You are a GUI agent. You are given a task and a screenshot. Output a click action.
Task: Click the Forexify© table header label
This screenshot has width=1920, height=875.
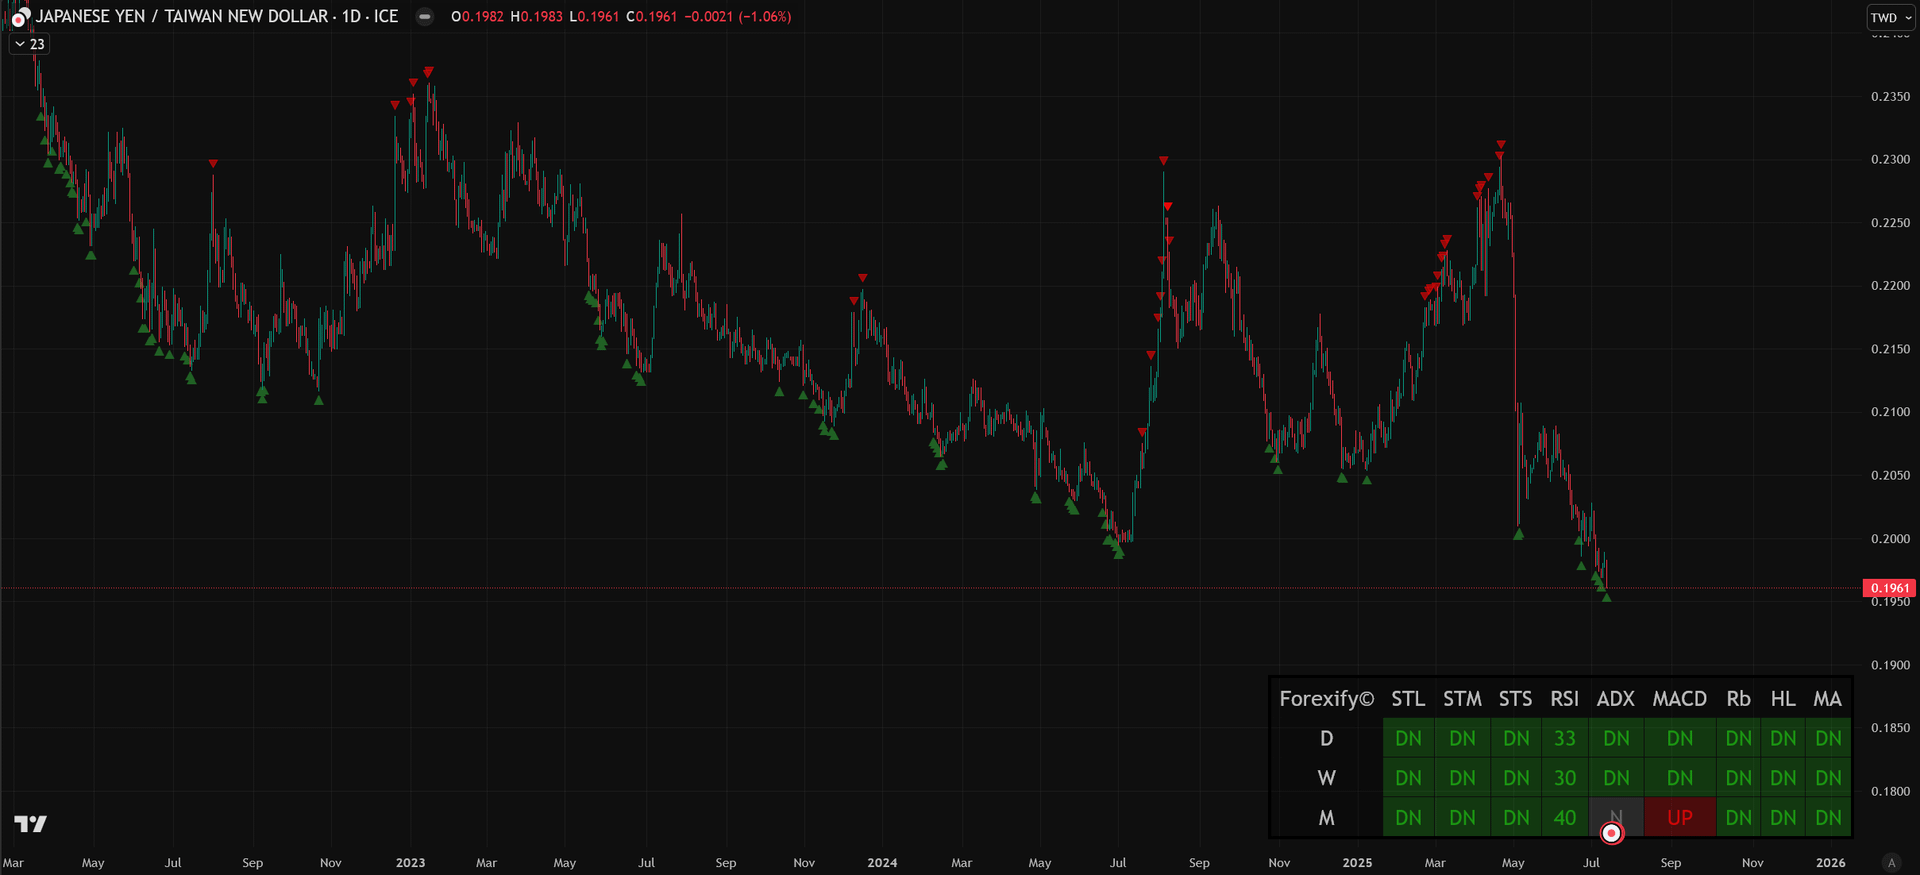click(1326, 699)
